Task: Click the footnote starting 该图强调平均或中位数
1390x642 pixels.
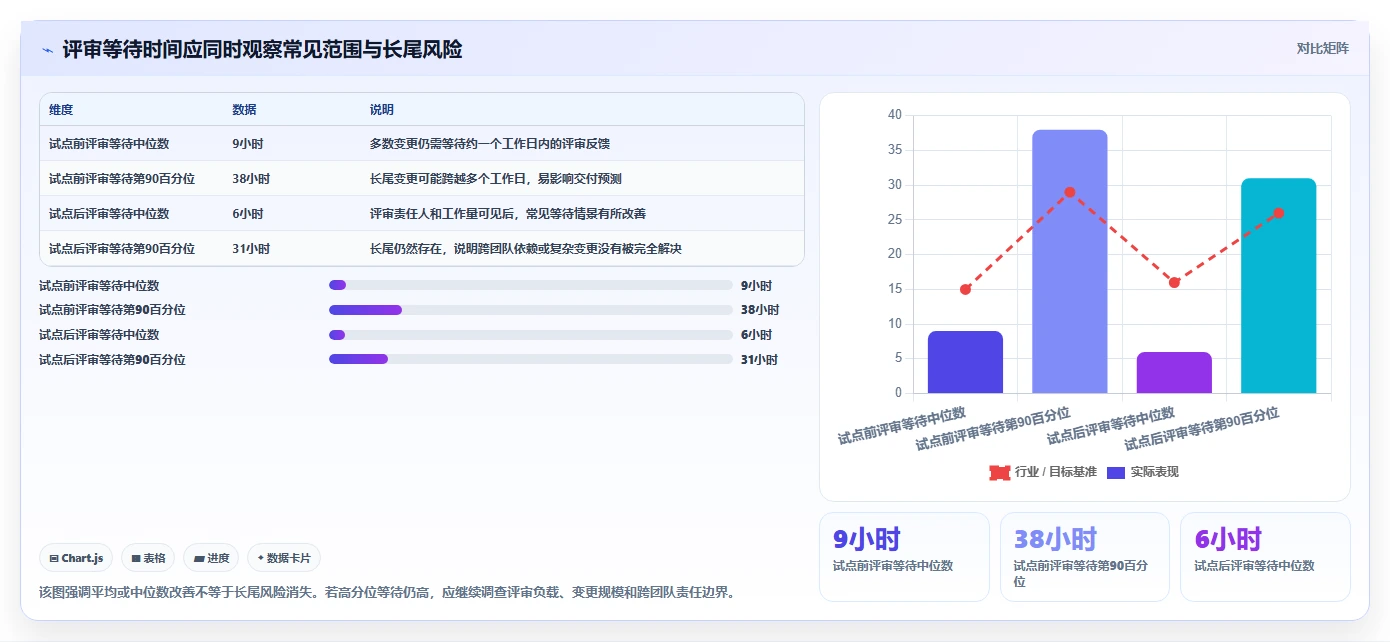Action: point(390,592)
